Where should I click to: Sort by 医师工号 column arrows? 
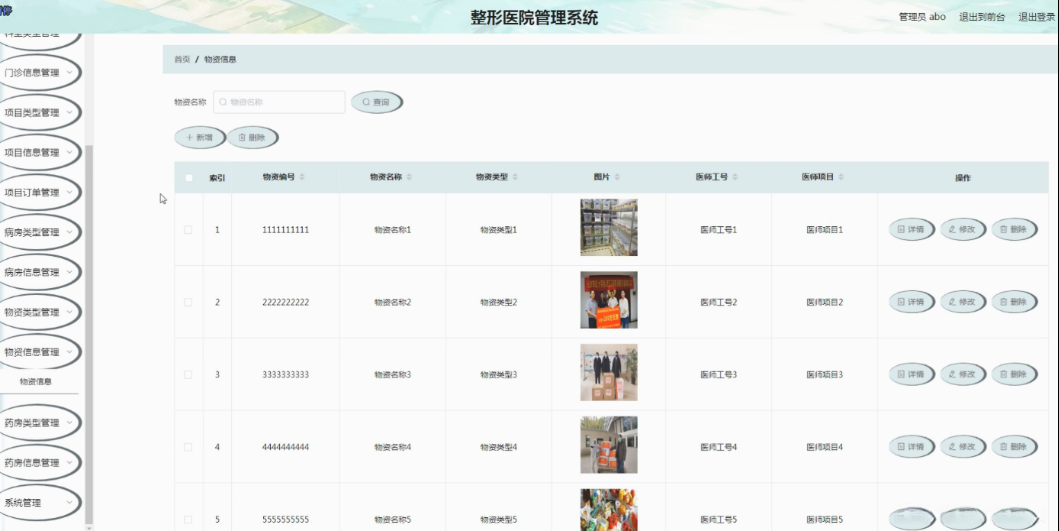[x=735, y=177]
